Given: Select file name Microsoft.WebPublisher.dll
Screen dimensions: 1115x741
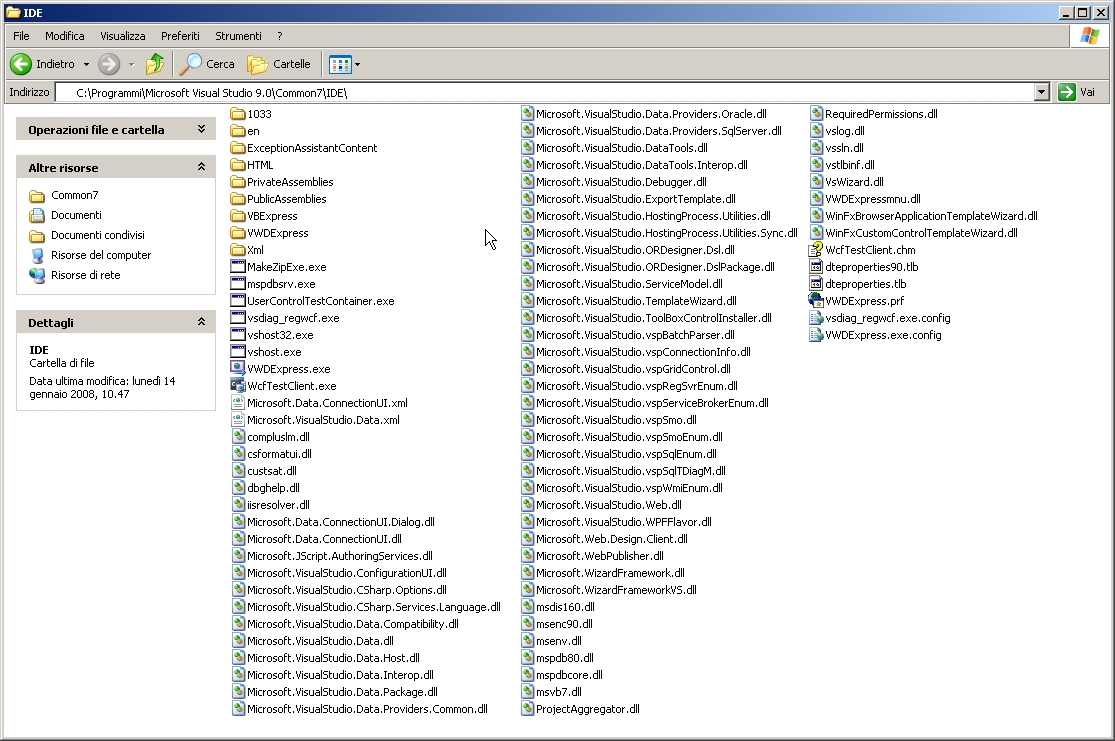Looking at the screenshot, I should [x=599, y=556].
